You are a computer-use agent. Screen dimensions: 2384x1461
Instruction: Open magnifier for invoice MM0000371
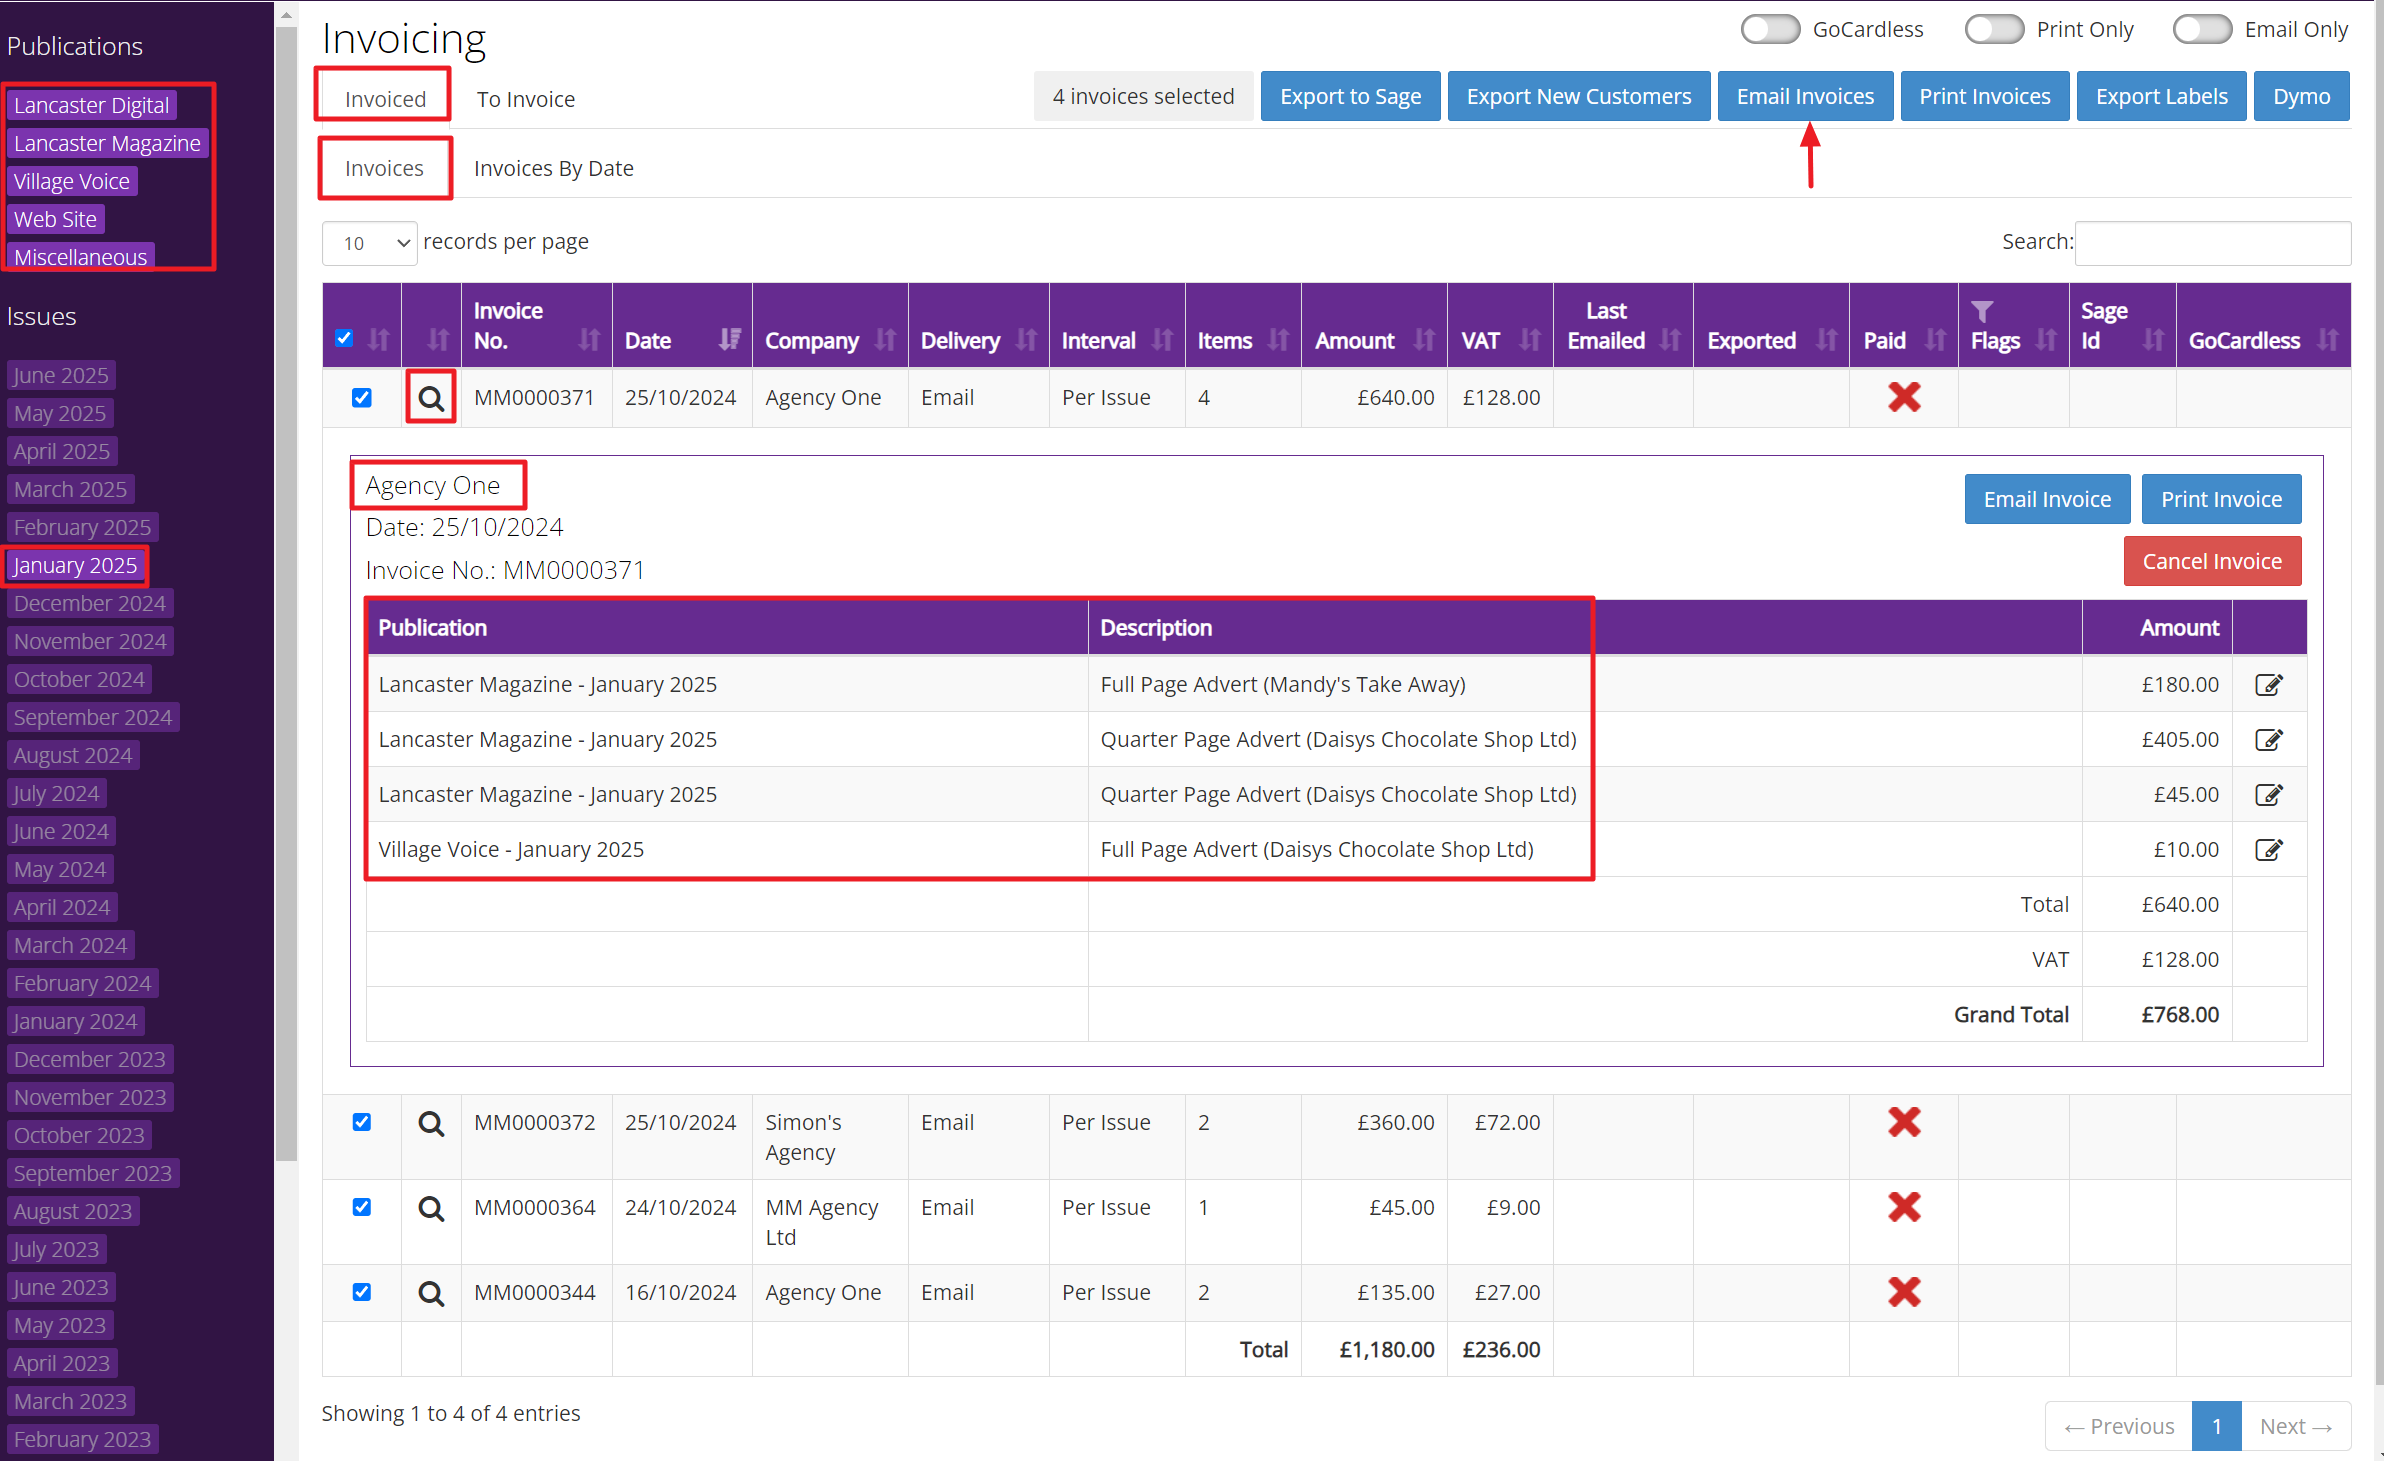pos(431,398)
